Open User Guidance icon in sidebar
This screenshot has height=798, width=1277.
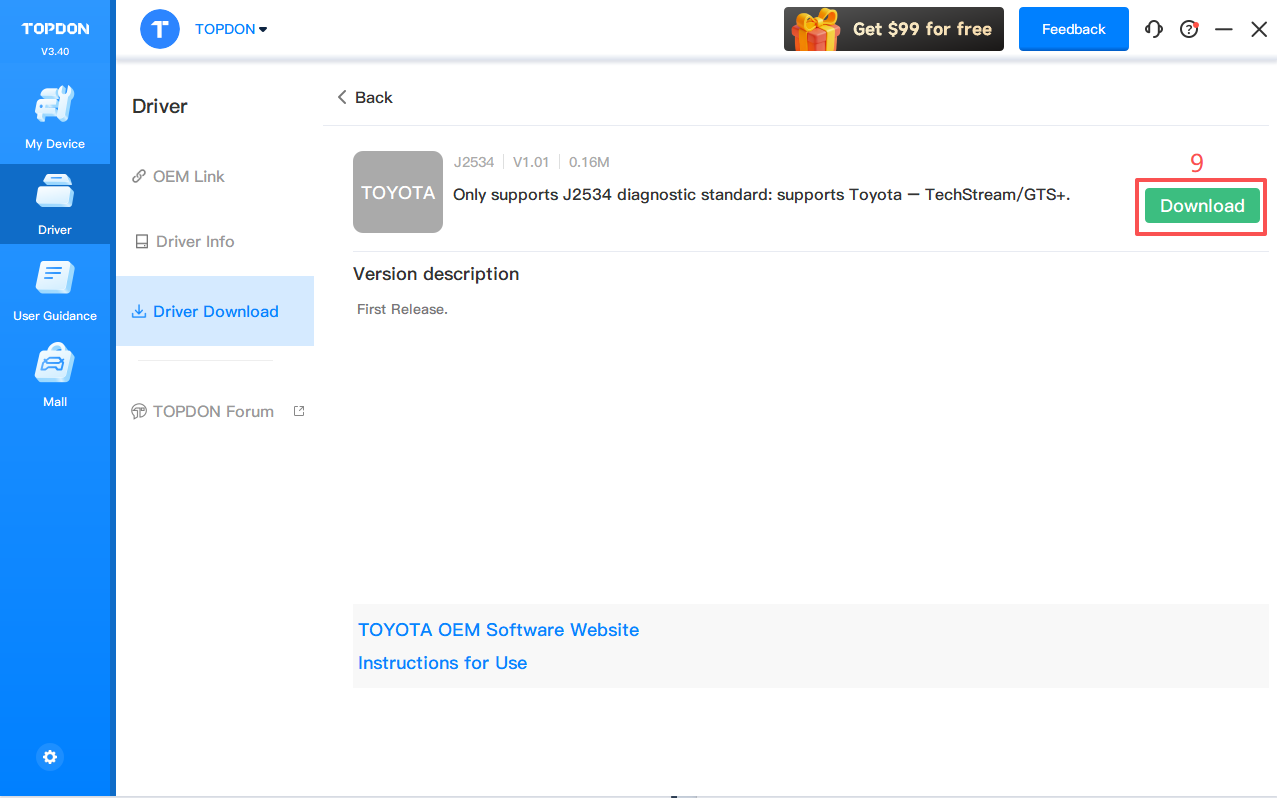pos(55,279)
